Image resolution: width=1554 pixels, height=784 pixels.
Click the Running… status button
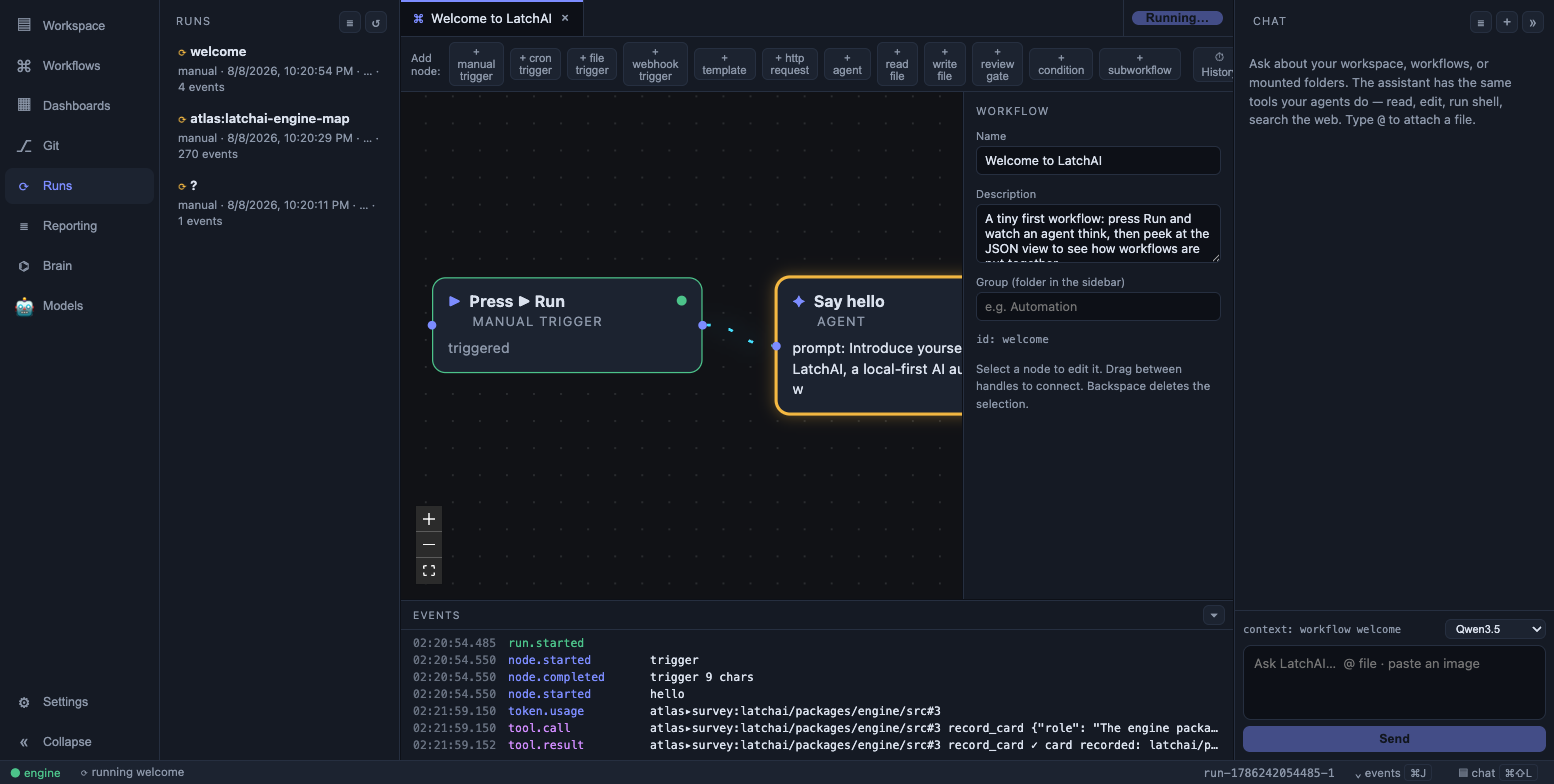click(x=1177, y=18)
